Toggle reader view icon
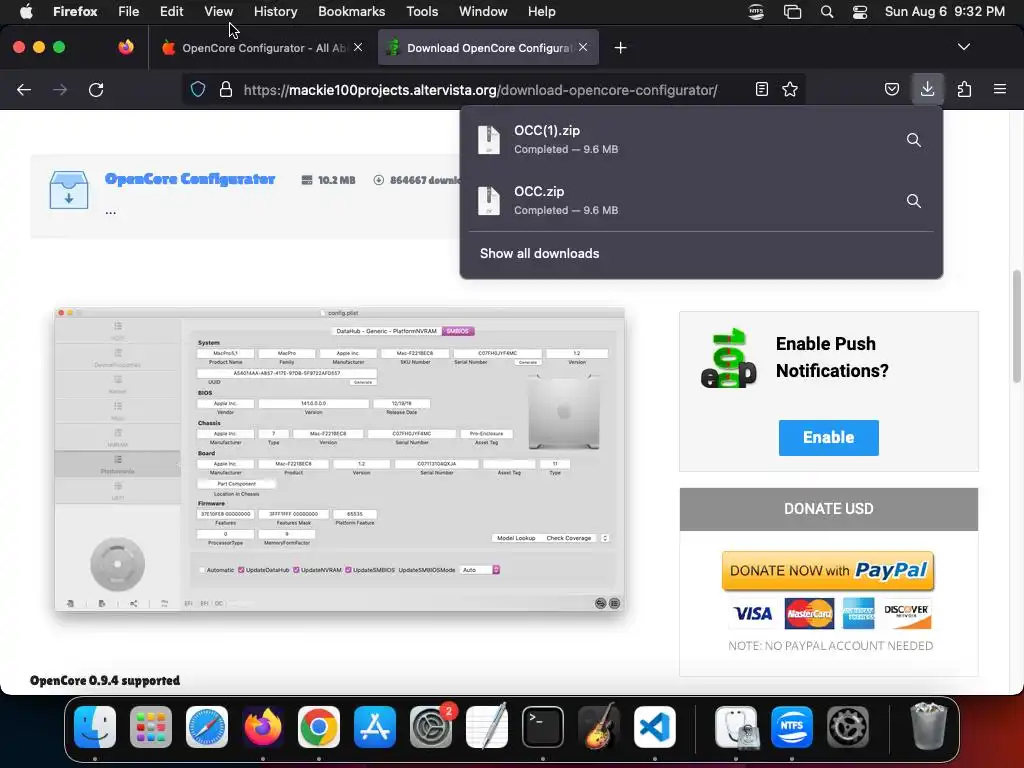The width and height of the screenshot is (1024, 768). pyautogui.click(x=761, y=89)
